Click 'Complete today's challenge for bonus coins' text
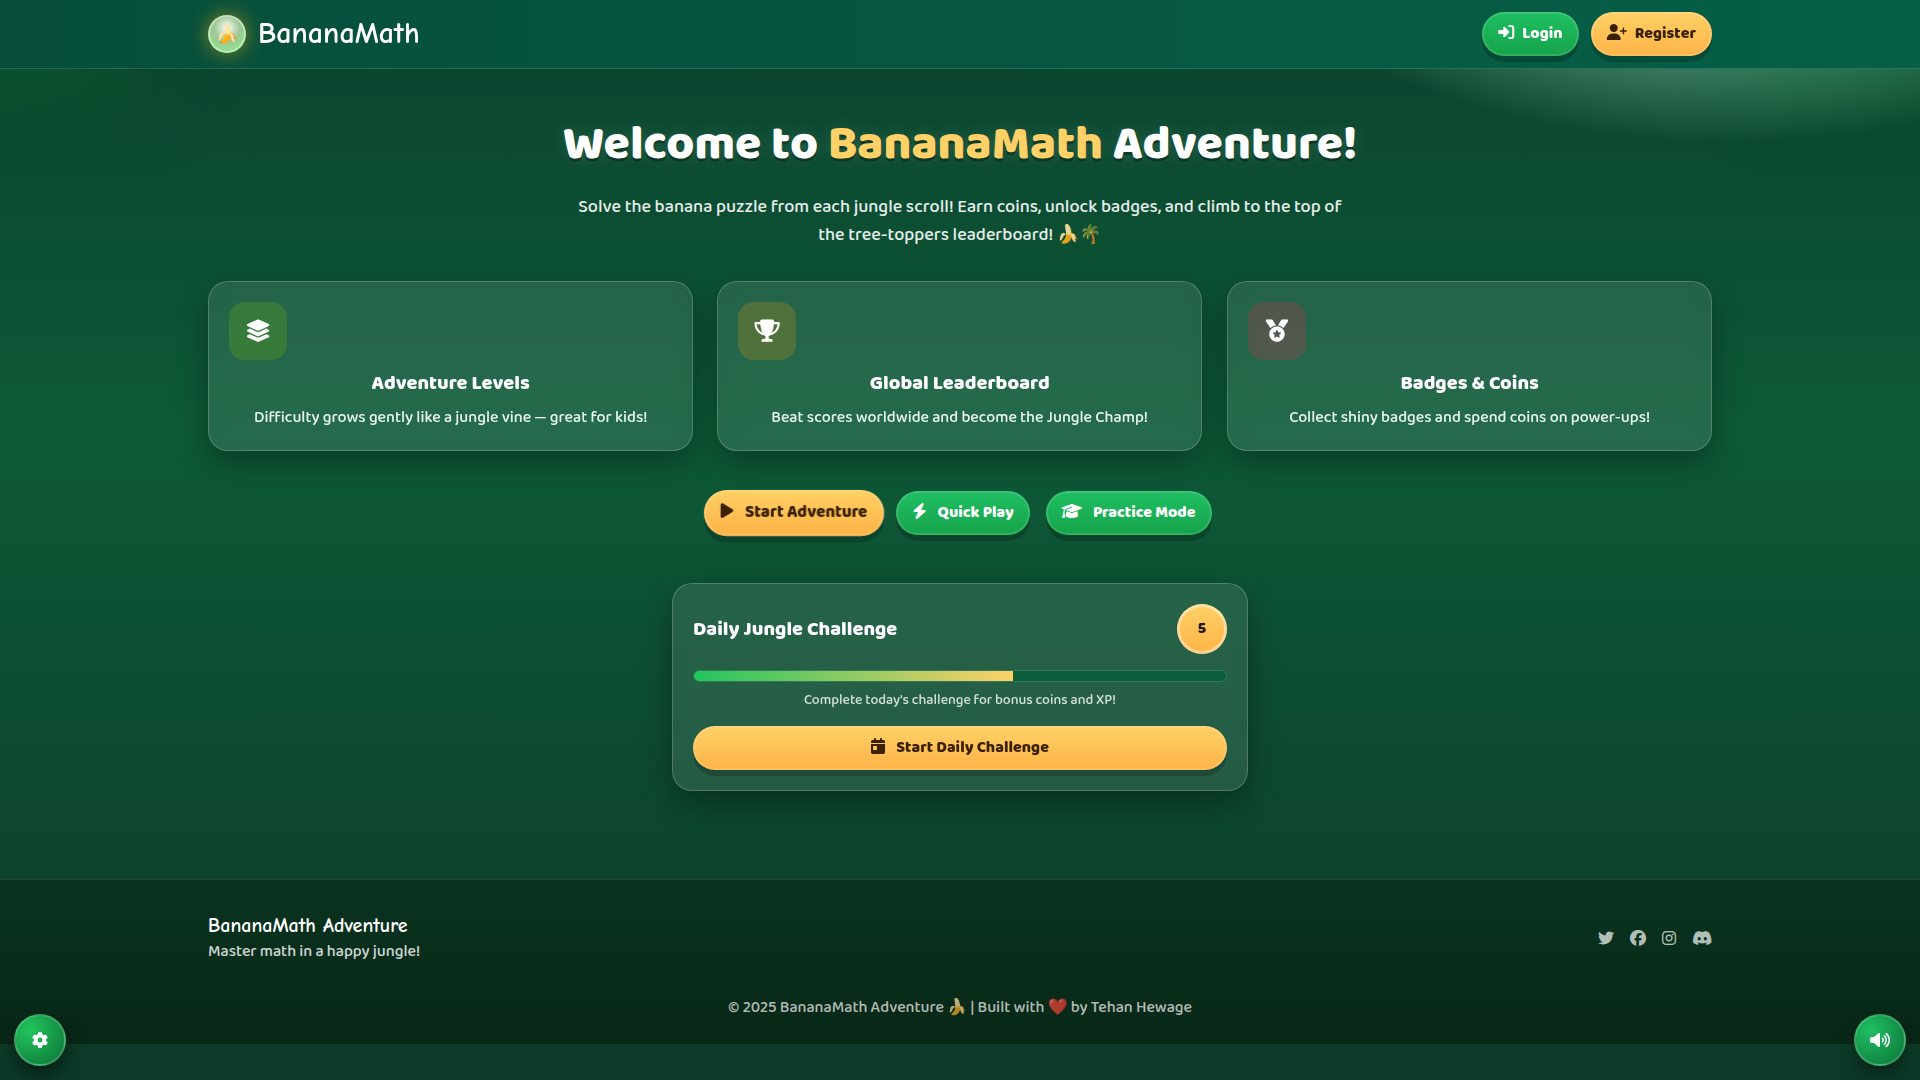The image size is (1920, 1080). pos(959,700)
